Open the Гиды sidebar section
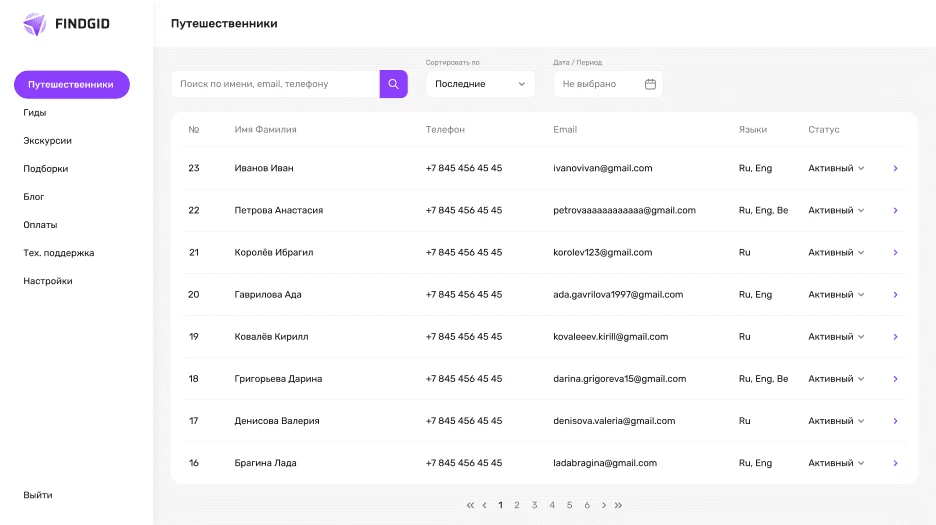 coord(35,113)
